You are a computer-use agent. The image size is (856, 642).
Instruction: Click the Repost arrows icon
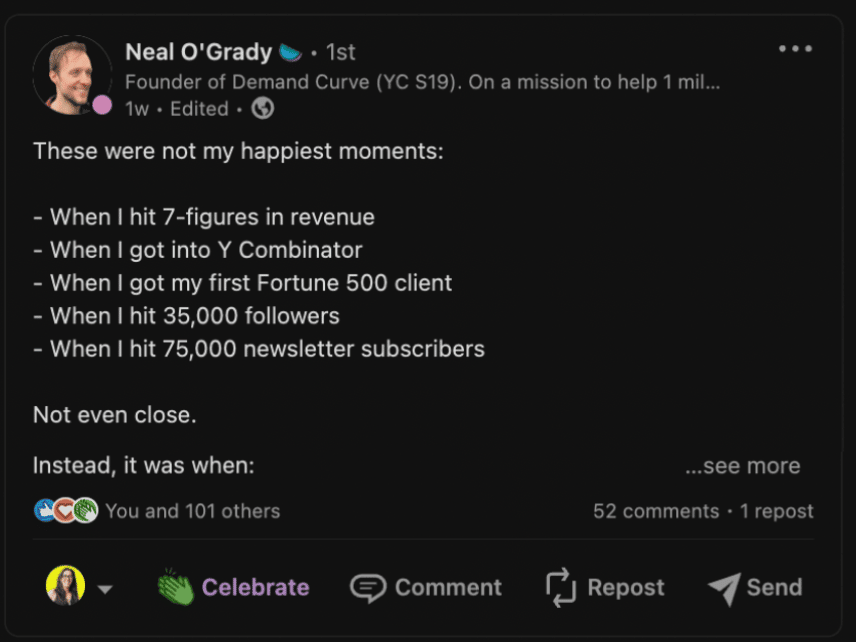561,588
